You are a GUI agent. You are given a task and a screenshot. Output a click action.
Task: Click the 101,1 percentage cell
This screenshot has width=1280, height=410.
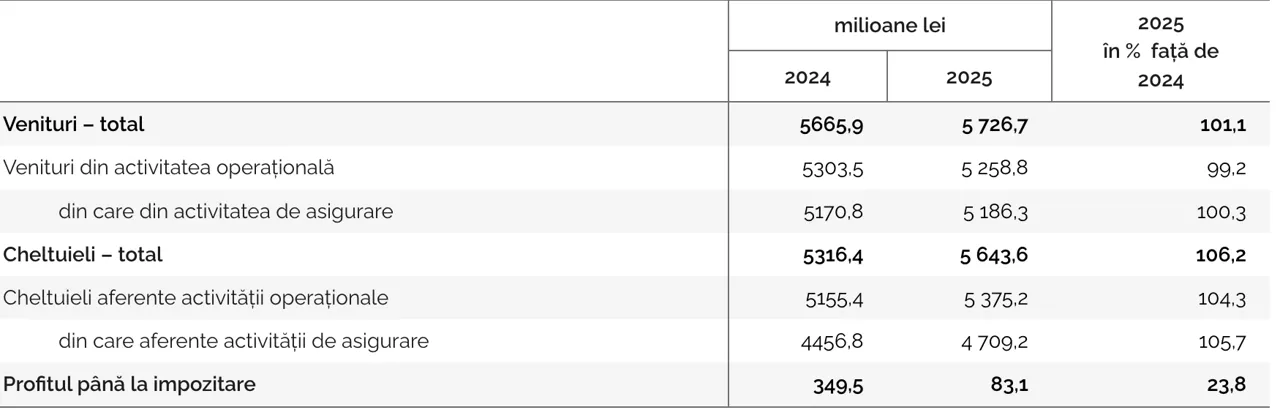pyautogui.click(x=1223, y=125)
